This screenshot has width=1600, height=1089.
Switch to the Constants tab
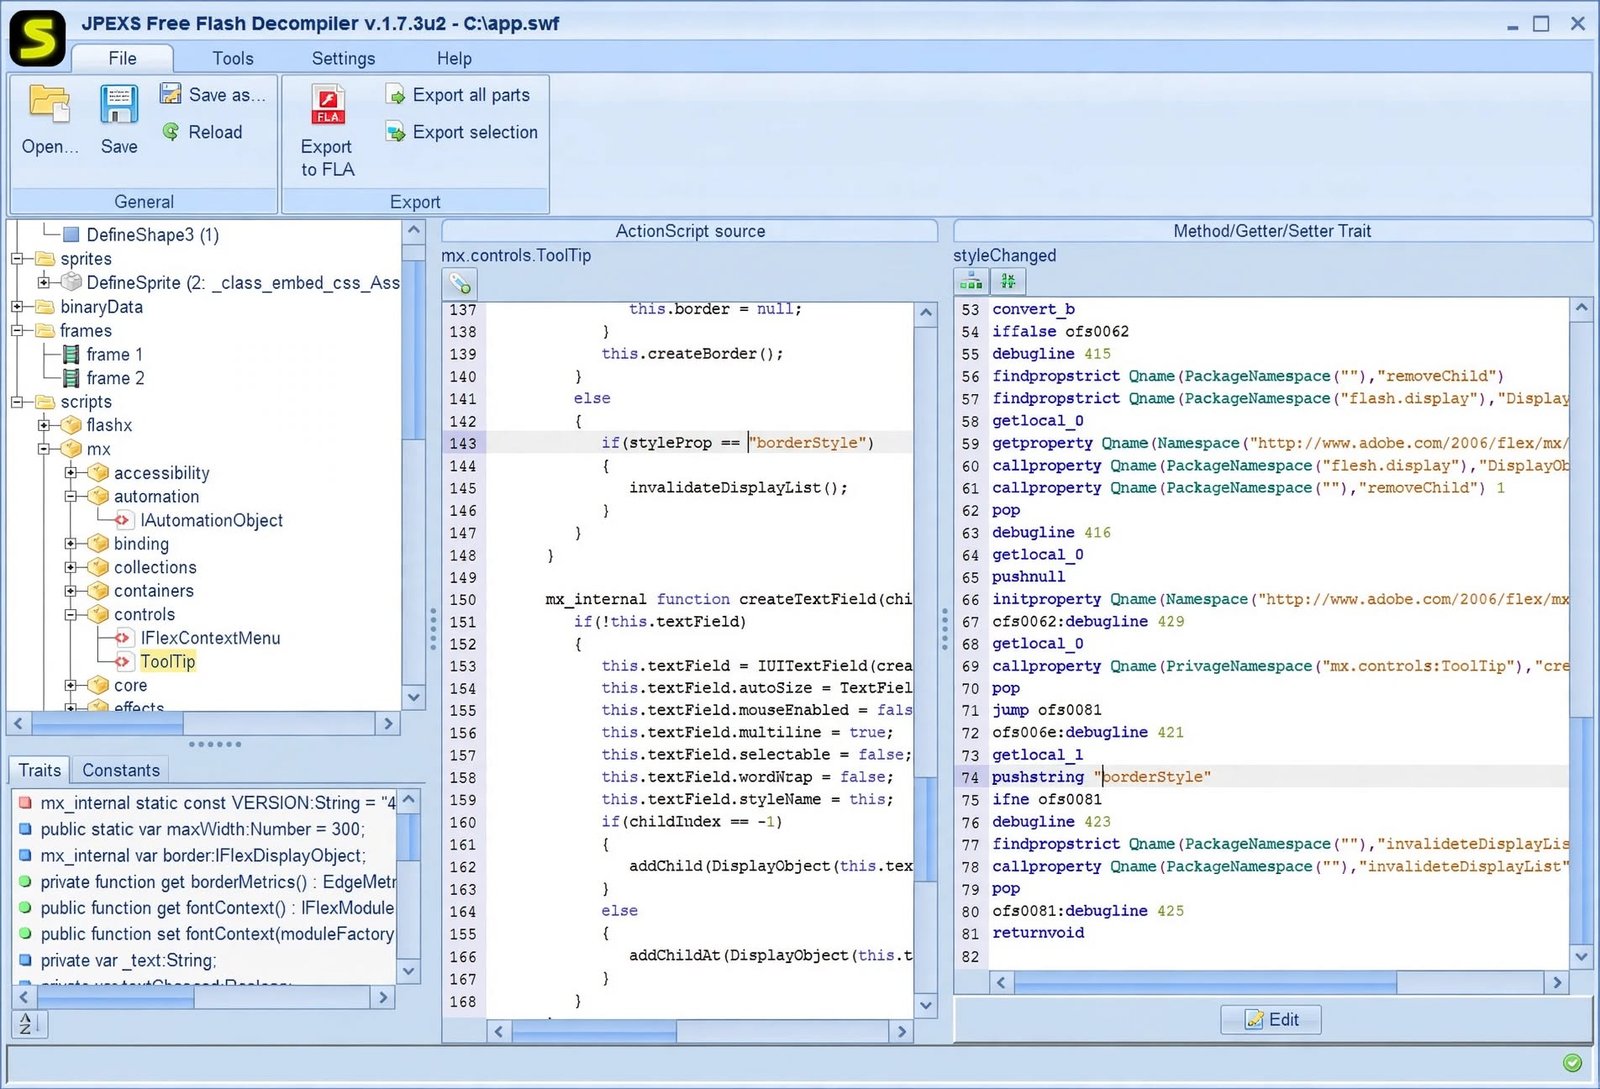point(121,770)
